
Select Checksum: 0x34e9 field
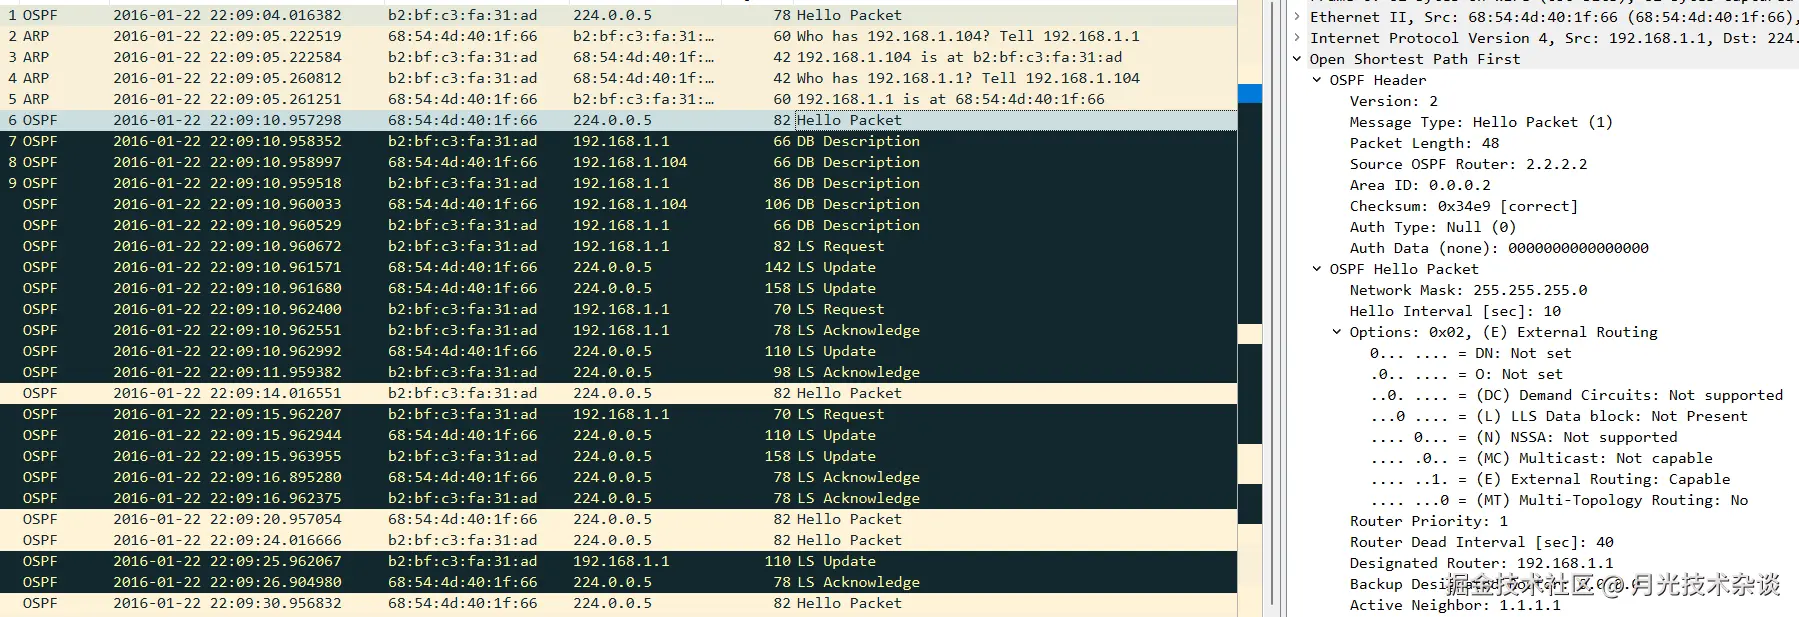click(1464, 206)
